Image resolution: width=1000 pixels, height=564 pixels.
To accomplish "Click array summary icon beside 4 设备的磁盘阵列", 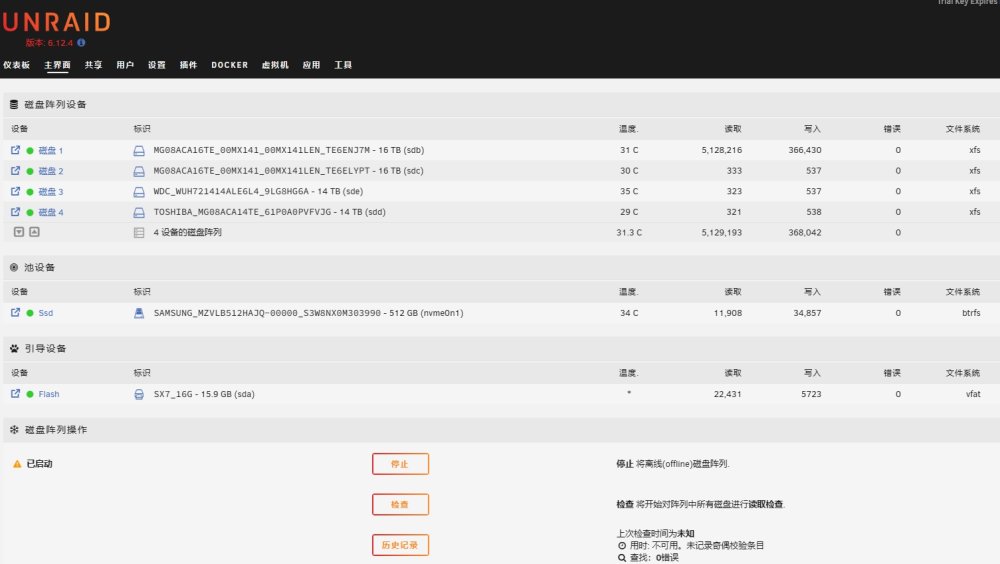I will pos(139,233).
